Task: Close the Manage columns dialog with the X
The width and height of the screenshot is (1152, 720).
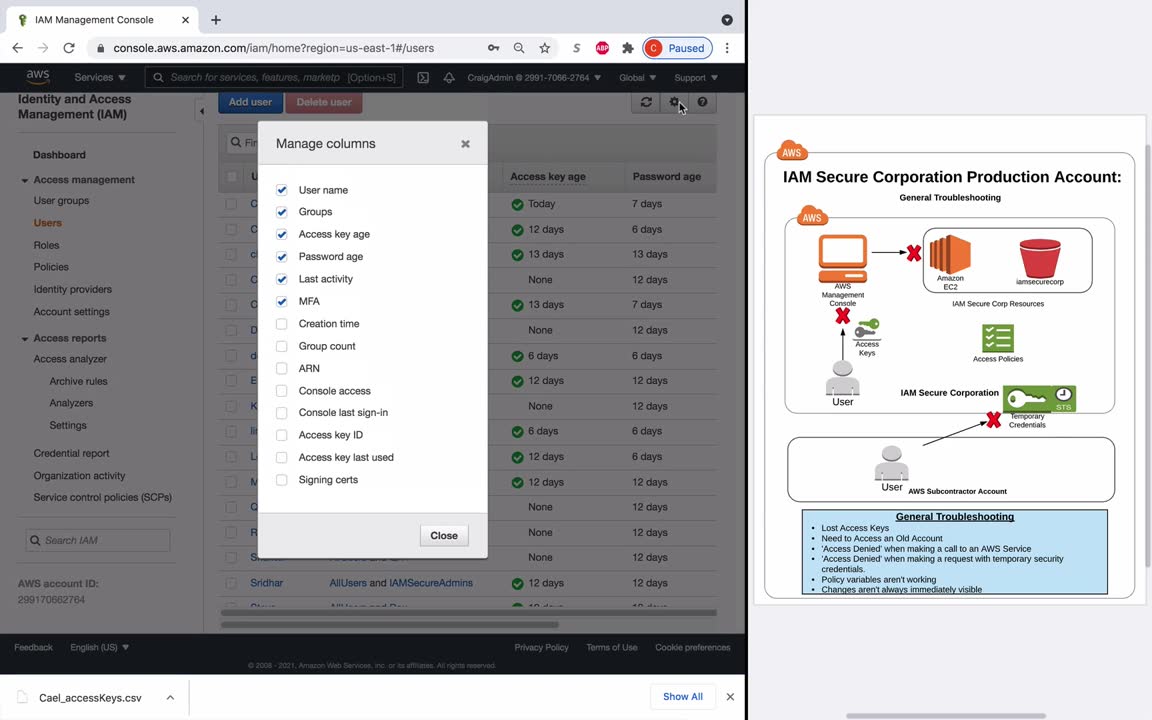Action: point(465,144)
